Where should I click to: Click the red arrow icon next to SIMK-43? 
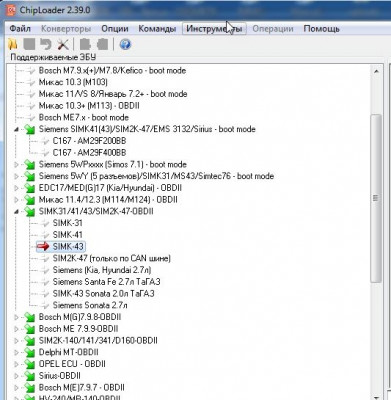point(43,247)
